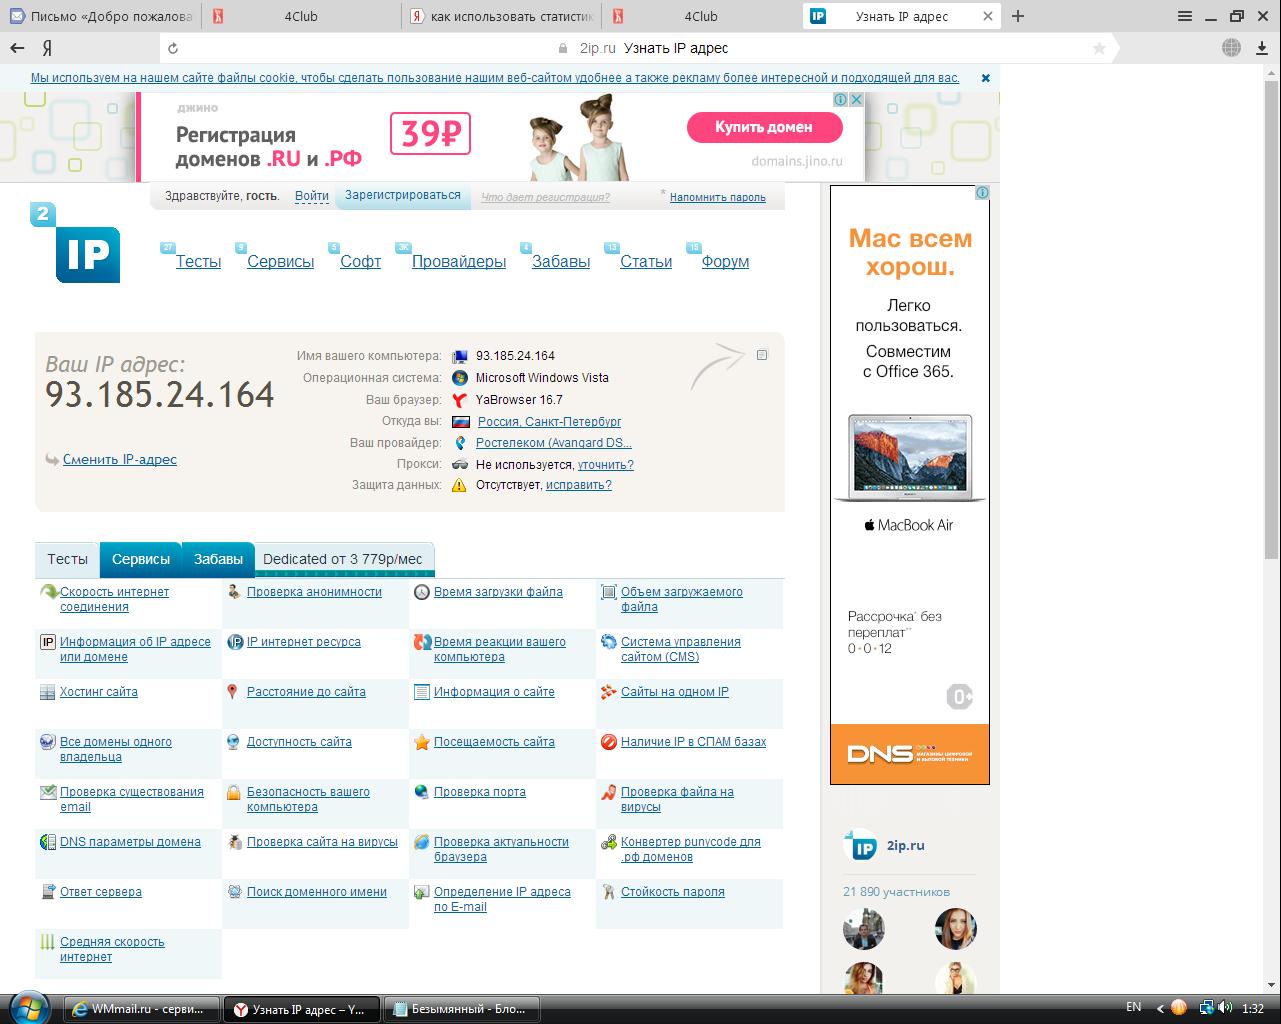Dismiss the cookie notice bar
1281x1024 pixels.
[985, 77]
